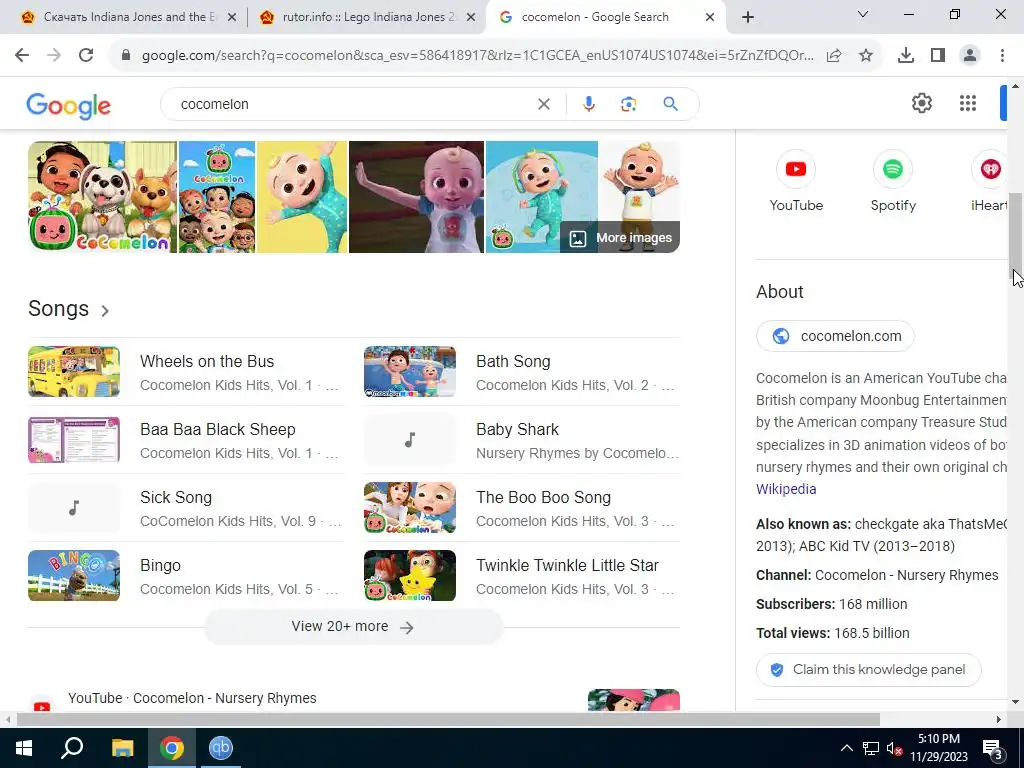This screenshot has width=1024, height=768.
Task: Open Windows taskbar search
Action: pos(72,748)
